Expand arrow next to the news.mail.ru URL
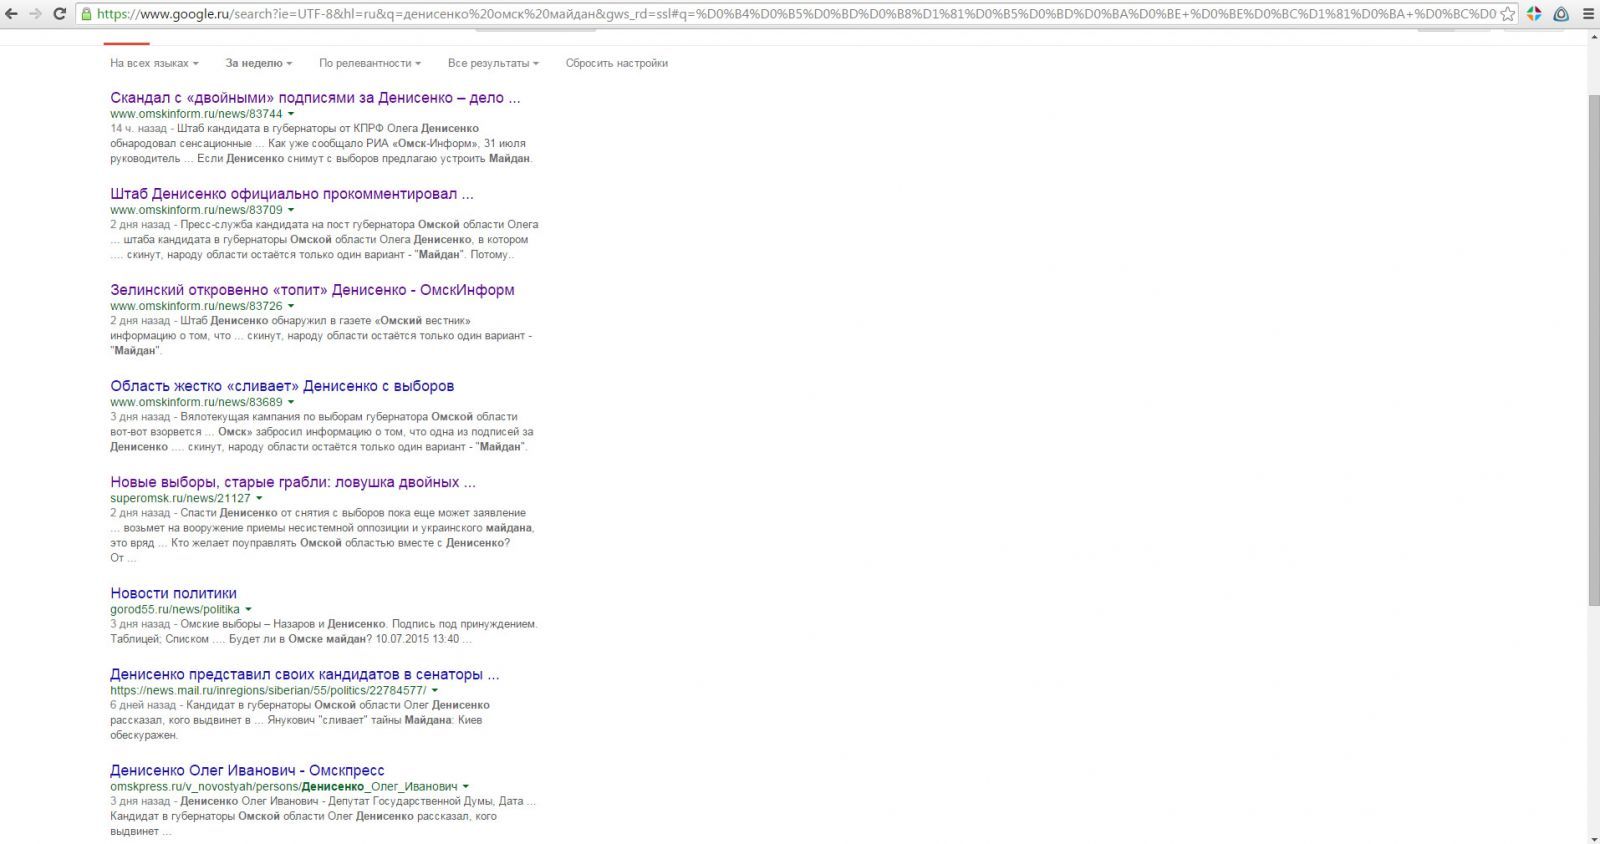This screenshot has height=844, width=1600. click(x=434, y=690)
